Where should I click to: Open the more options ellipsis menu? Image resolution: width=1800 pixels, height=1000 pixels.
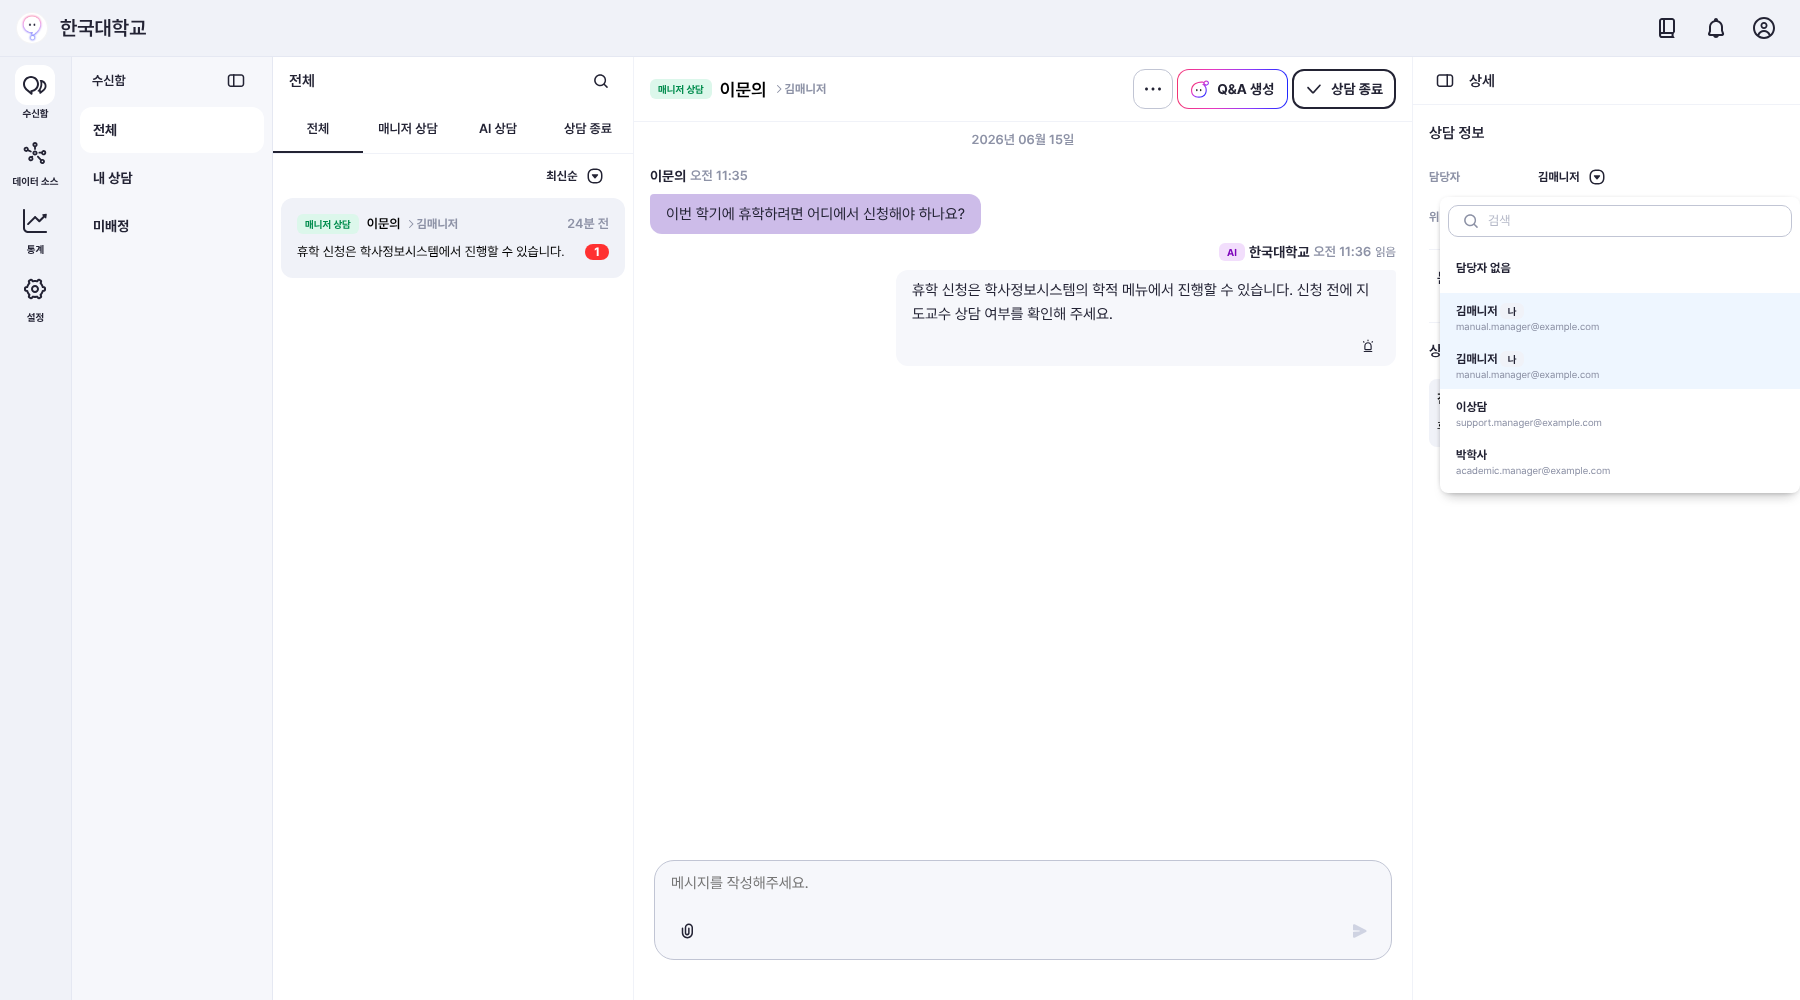tap(1153, 89)
